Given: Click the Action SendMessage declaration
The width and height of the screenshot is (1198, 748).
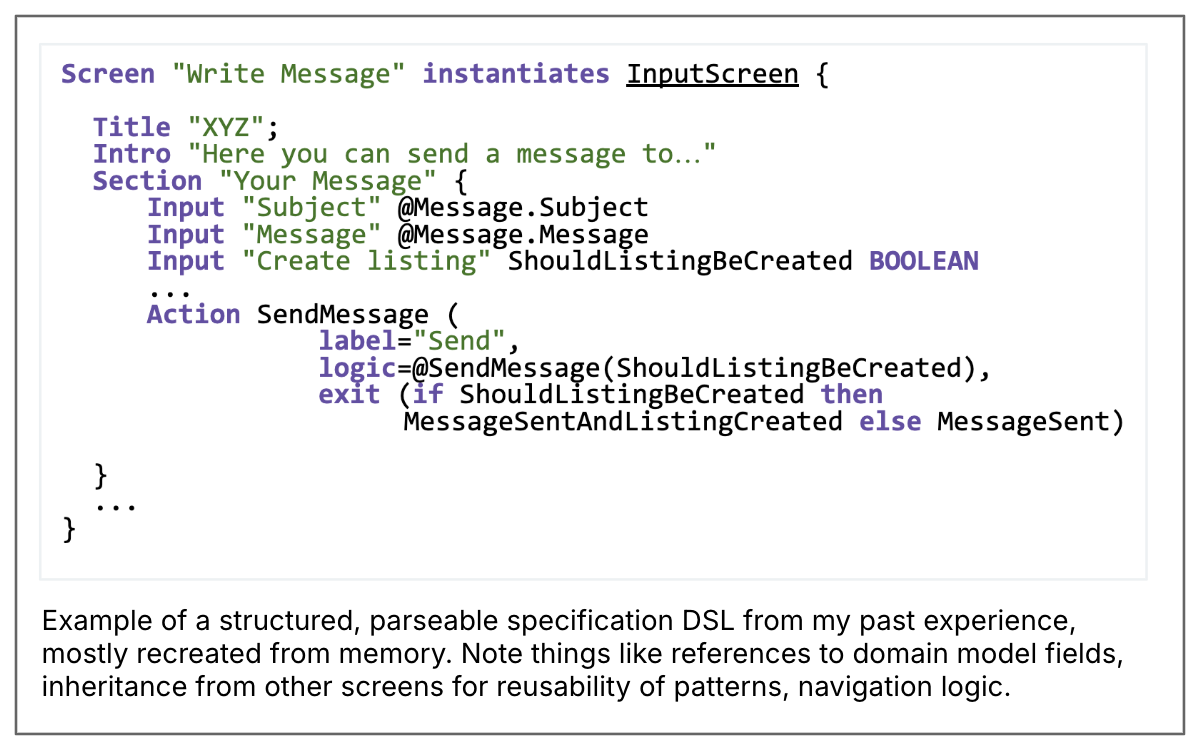Looking at the screenshot, I should pyautogui.click(x=289, y=314).
